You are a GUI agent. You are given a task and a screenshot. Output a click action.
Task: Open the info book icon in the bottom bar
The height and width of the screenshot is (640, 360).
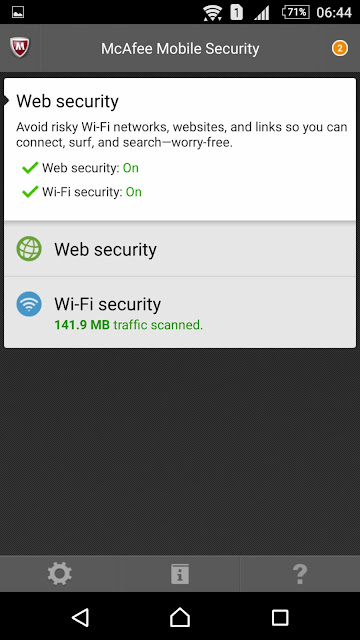click(180, 573)
